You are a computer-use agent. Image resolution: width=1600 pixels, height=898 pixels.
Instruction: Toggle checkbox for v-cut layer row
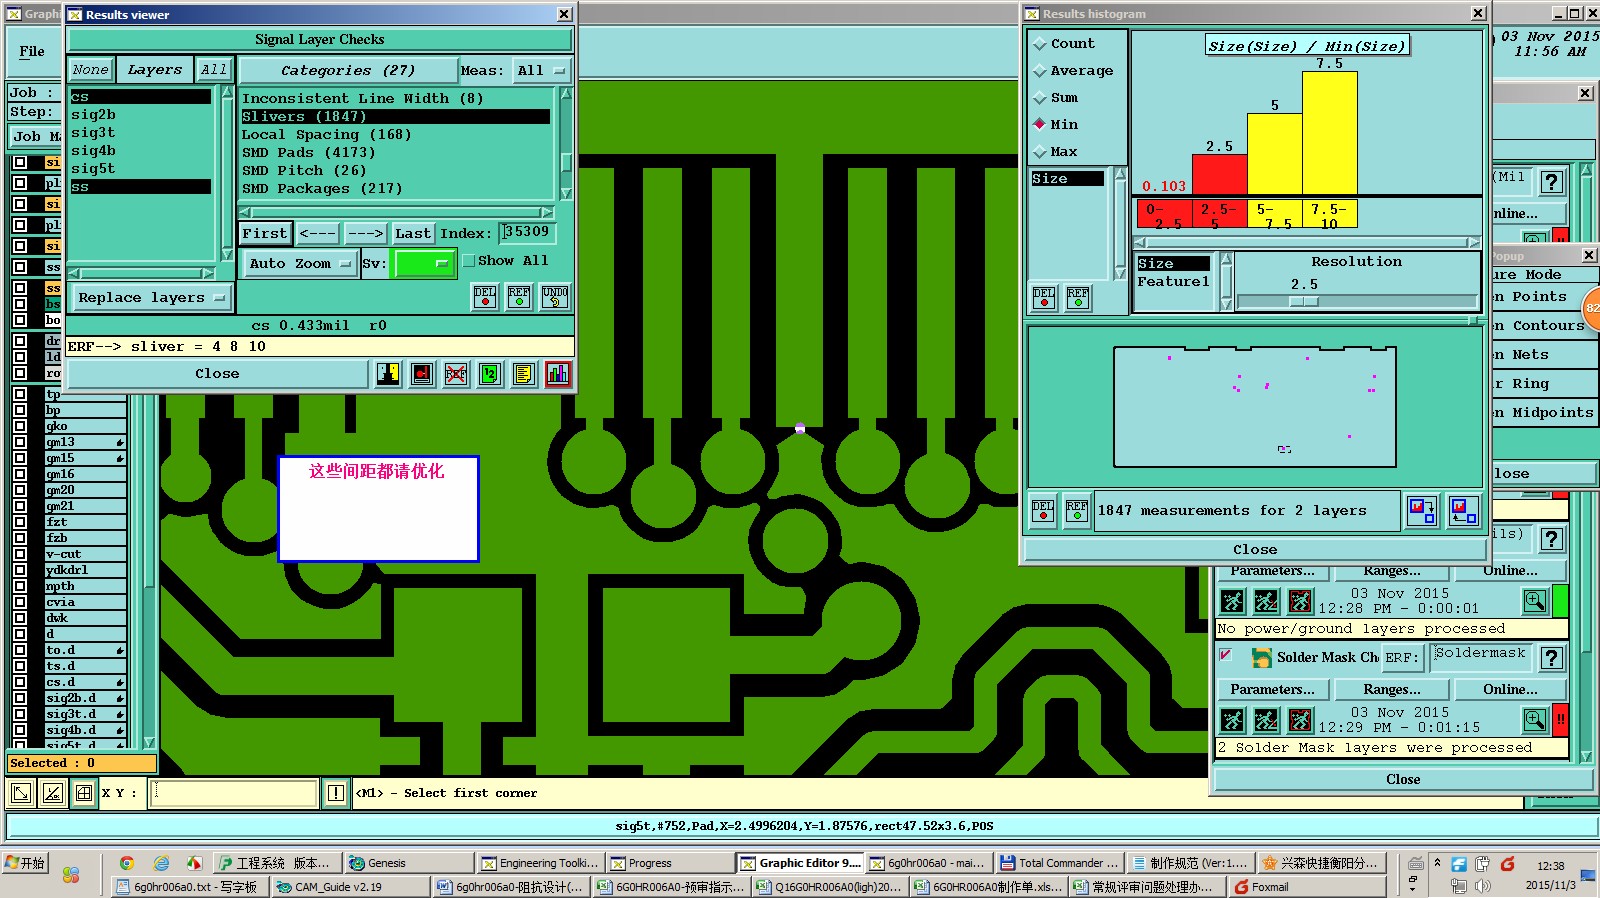(x=20, y=554)
